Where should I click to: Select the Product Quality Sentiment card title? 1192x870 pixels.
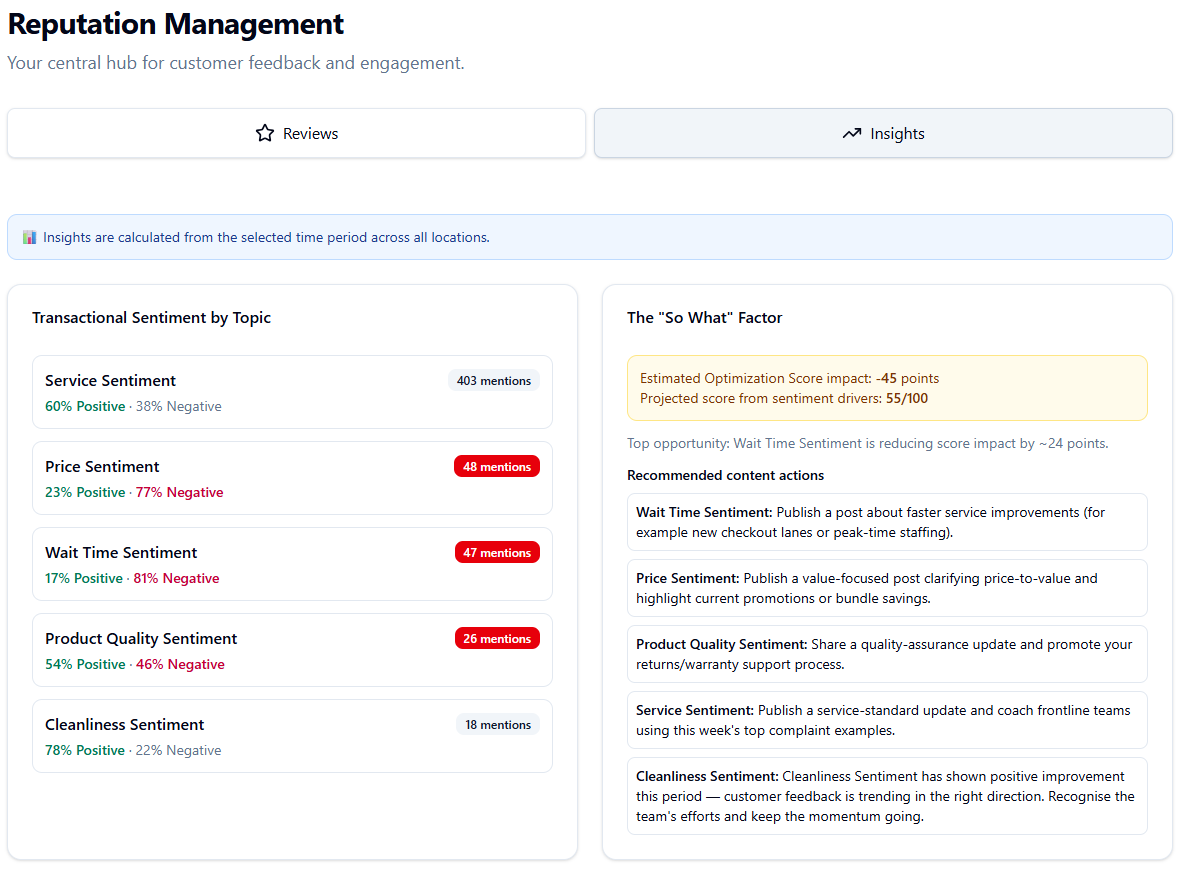click(141, 638)
